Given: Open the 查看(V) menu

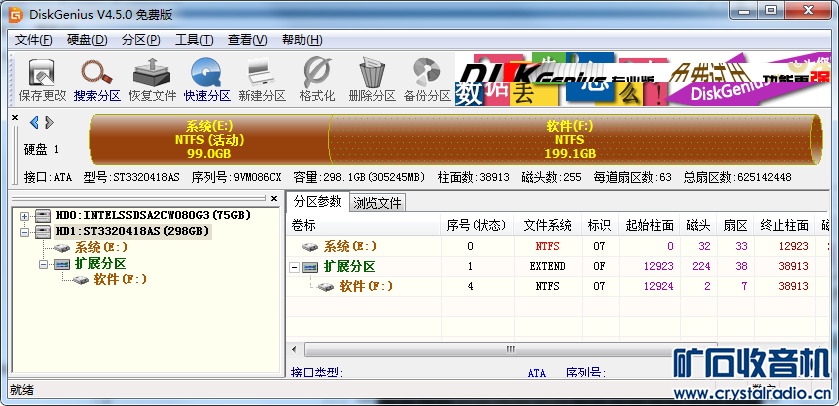Looking at the screenshot, I should [247, 40].
